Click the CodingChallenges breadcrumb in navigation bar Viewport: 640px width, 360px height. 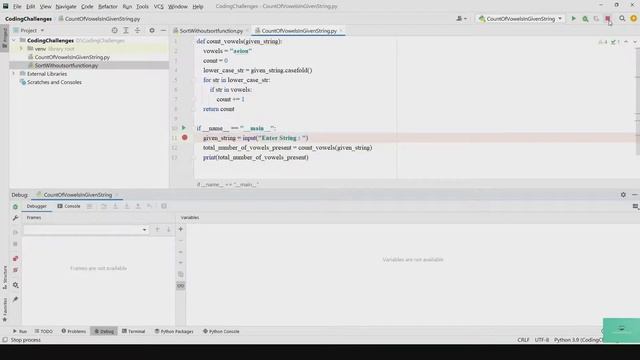(28, 19)
